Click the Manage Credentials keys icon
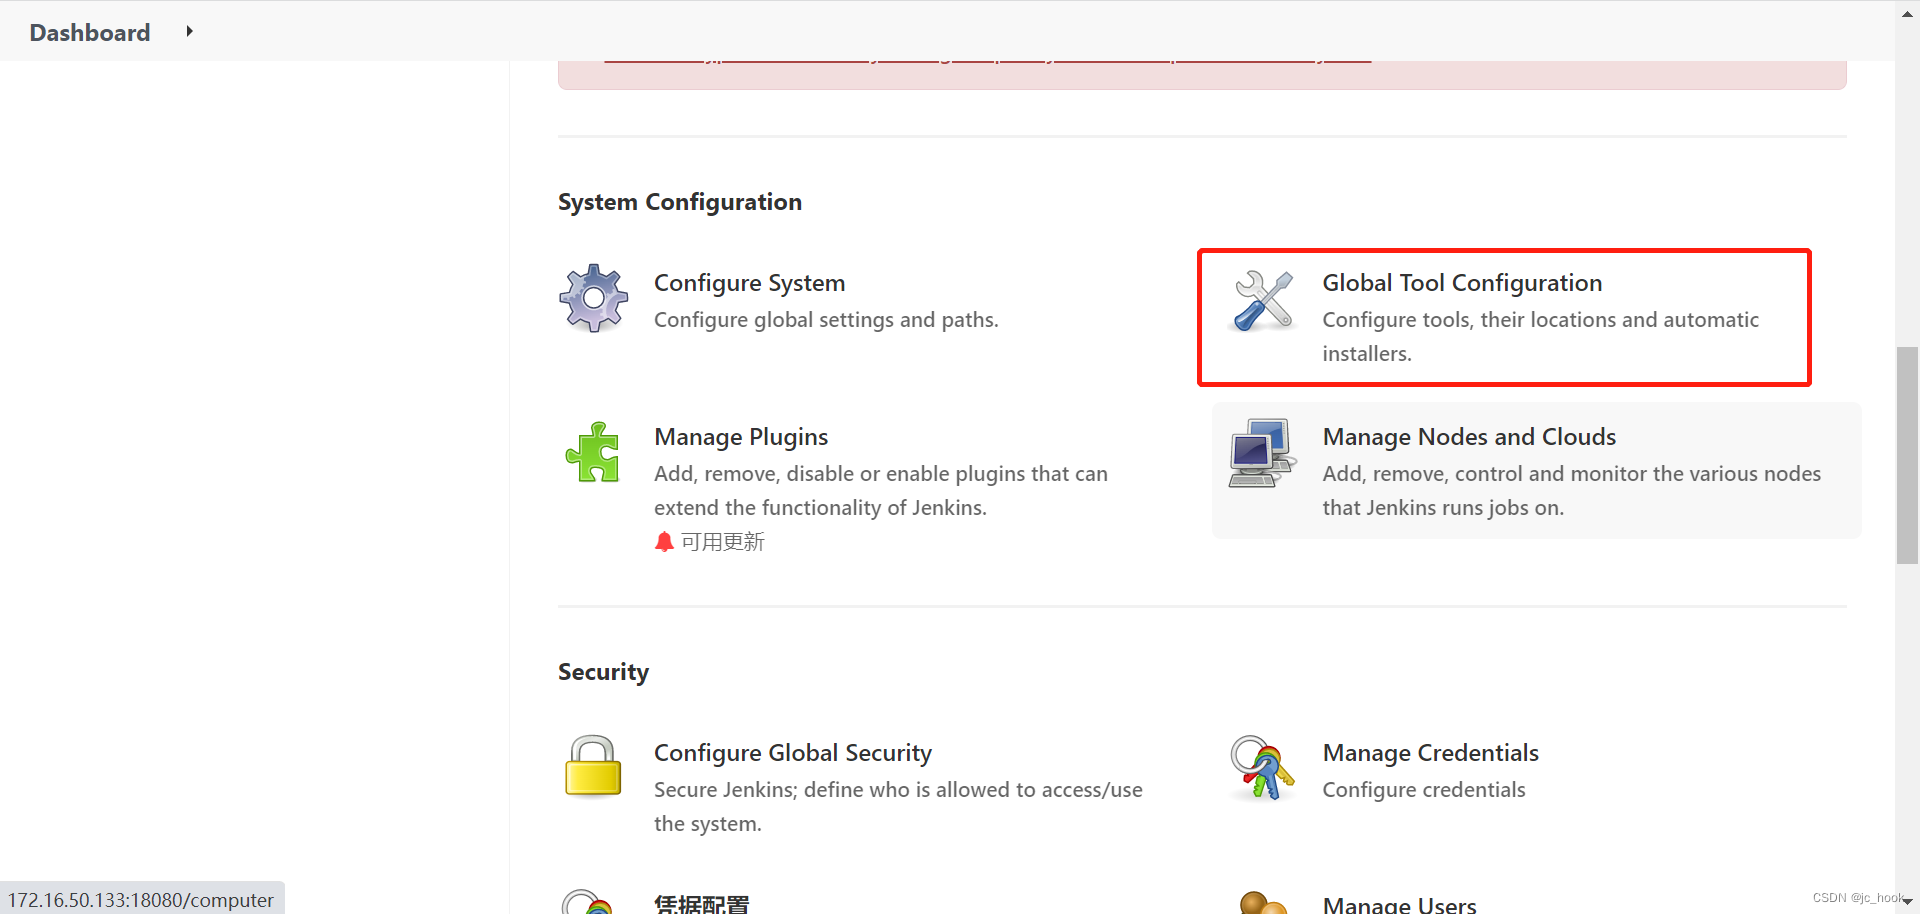Image resolution: width=1920 pixels, height=914 pixels. coord(1262,768)
